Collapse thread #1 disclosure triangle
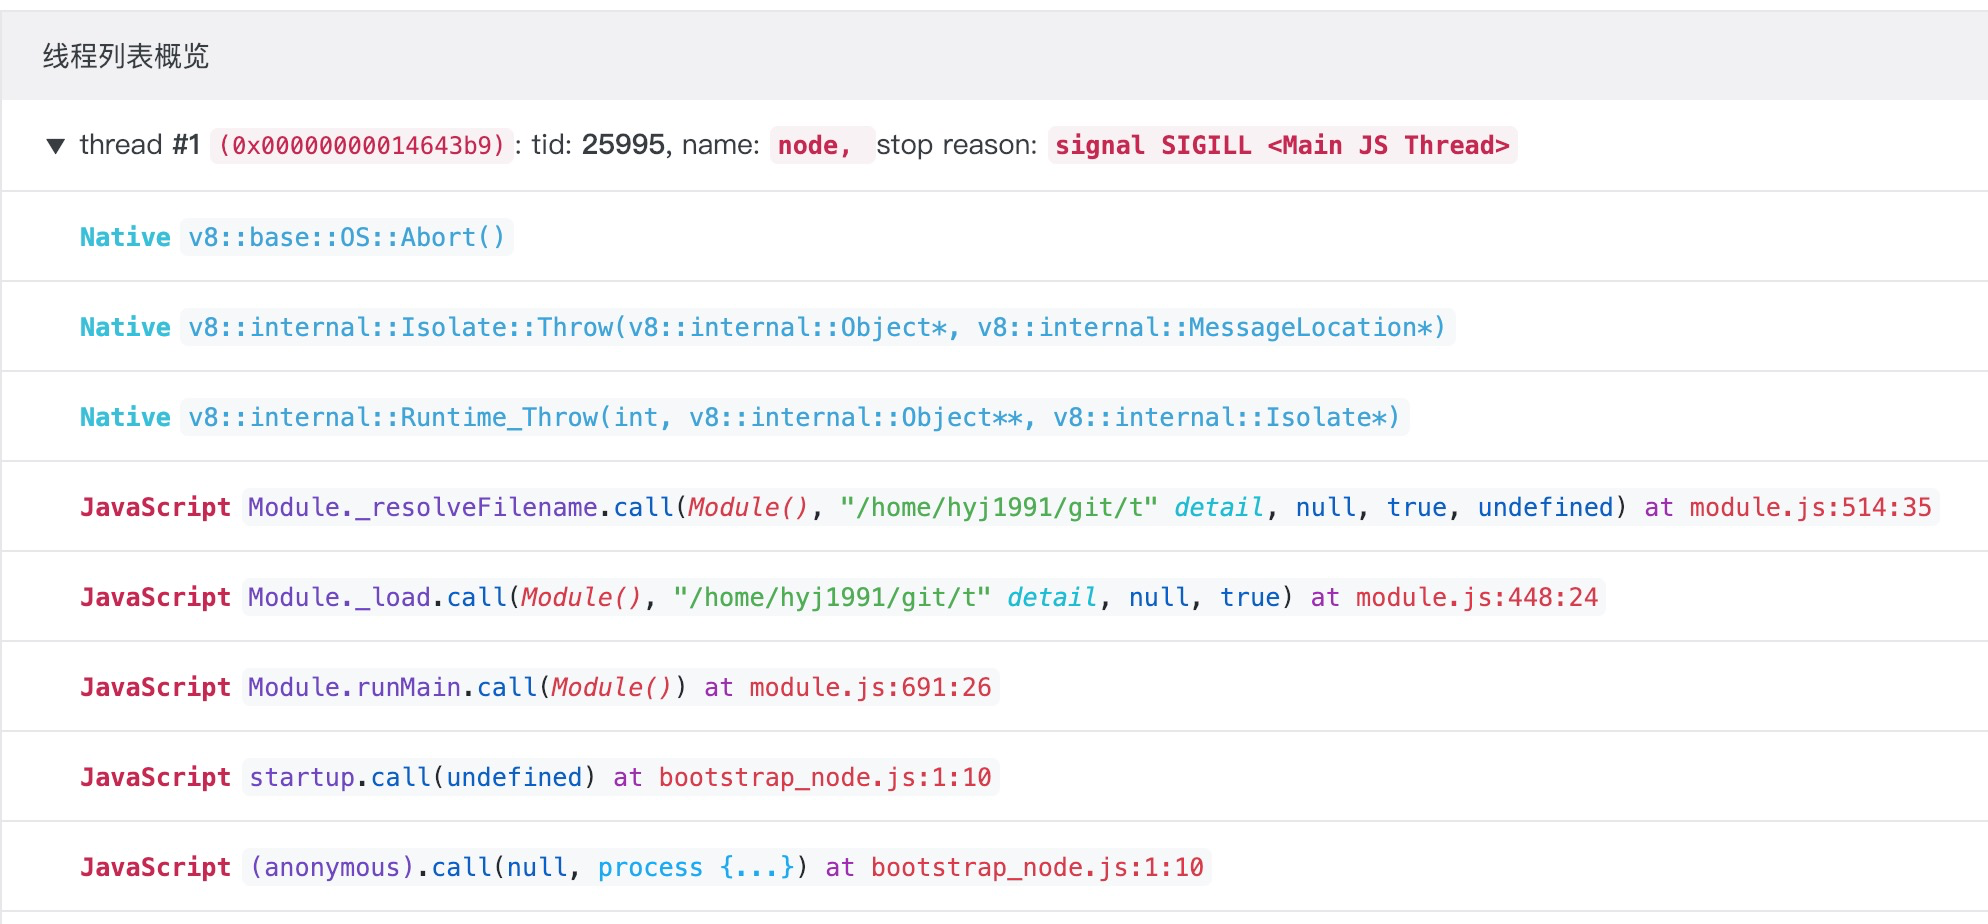This screenshot has width=1988, height=924. click(56, 146)
